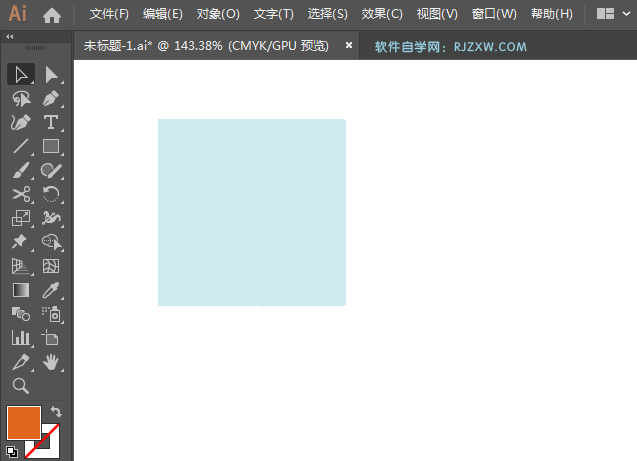Collapse the toolbar with double arrows
Screen dimensions: 637x461
[10, 37]
